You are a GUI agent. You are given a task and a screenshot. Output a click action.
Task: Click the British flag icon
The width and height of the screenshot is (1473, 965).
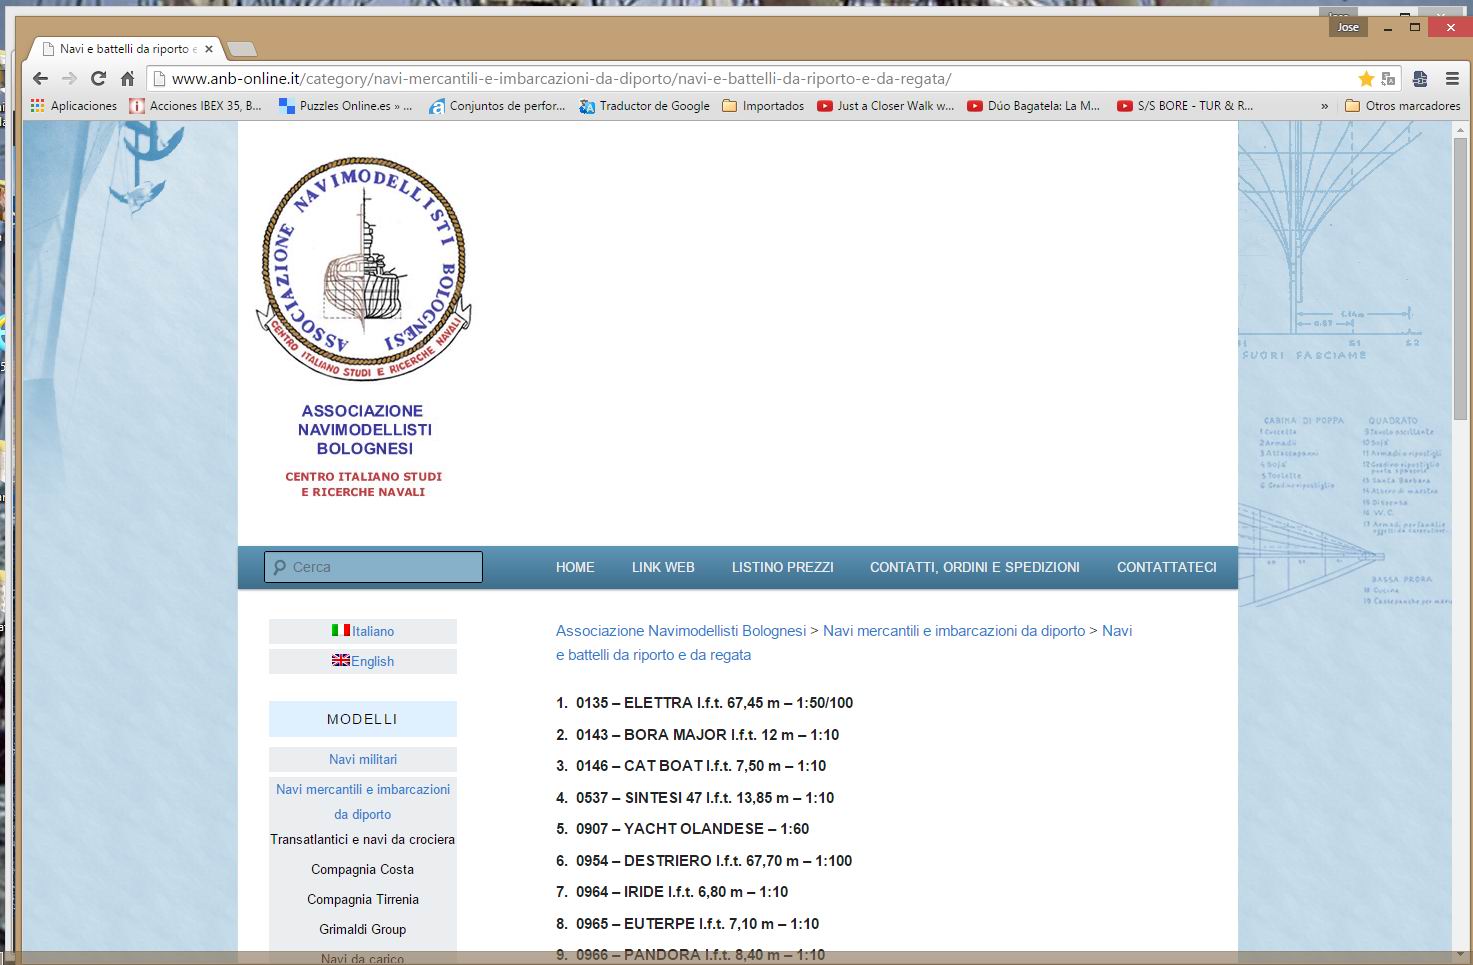click(341, 660)
